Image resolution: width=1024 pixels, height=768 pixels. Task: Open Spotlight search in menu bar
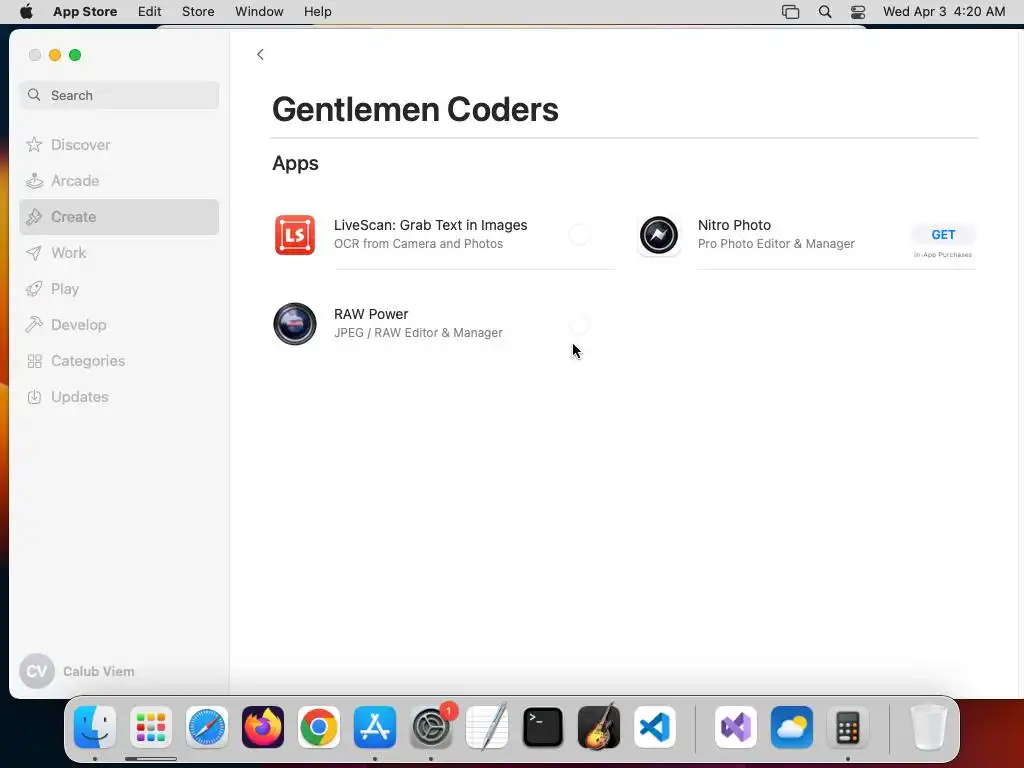(x=825, y=12)
